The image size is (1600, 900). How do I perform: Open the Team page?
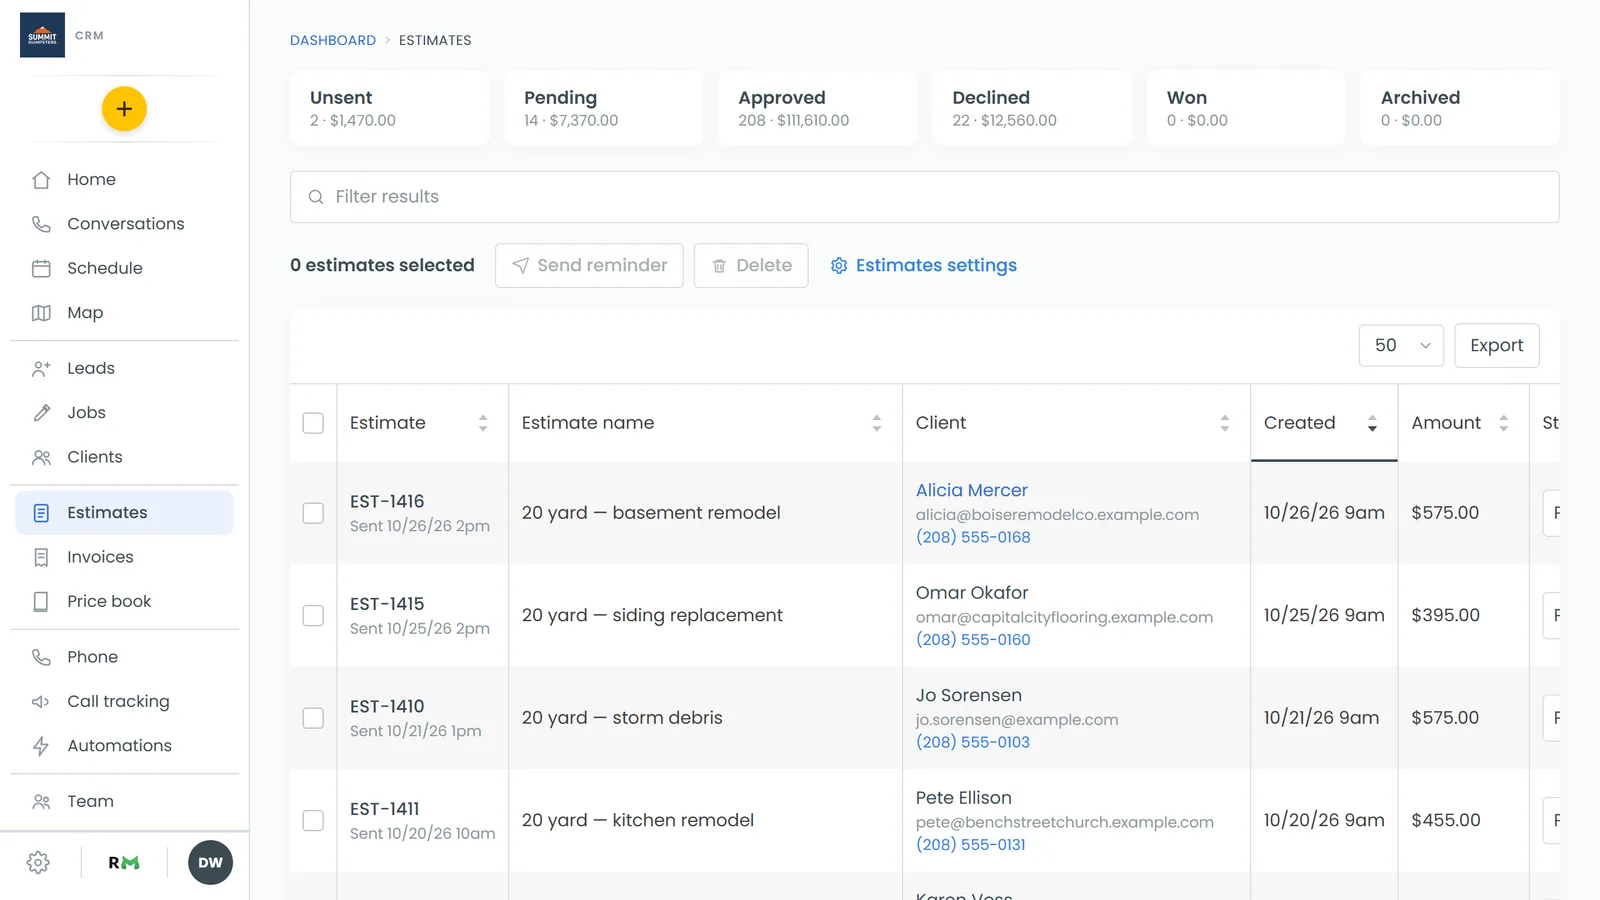tap(124, 801)
